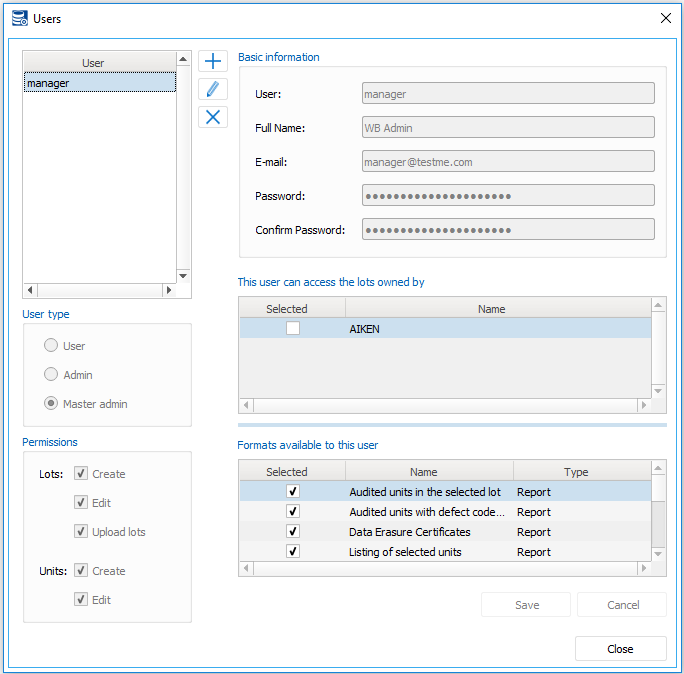Click the Close button
Image resolution: width=684 pixels, height=674 pixels.
[x=621, y=649]
